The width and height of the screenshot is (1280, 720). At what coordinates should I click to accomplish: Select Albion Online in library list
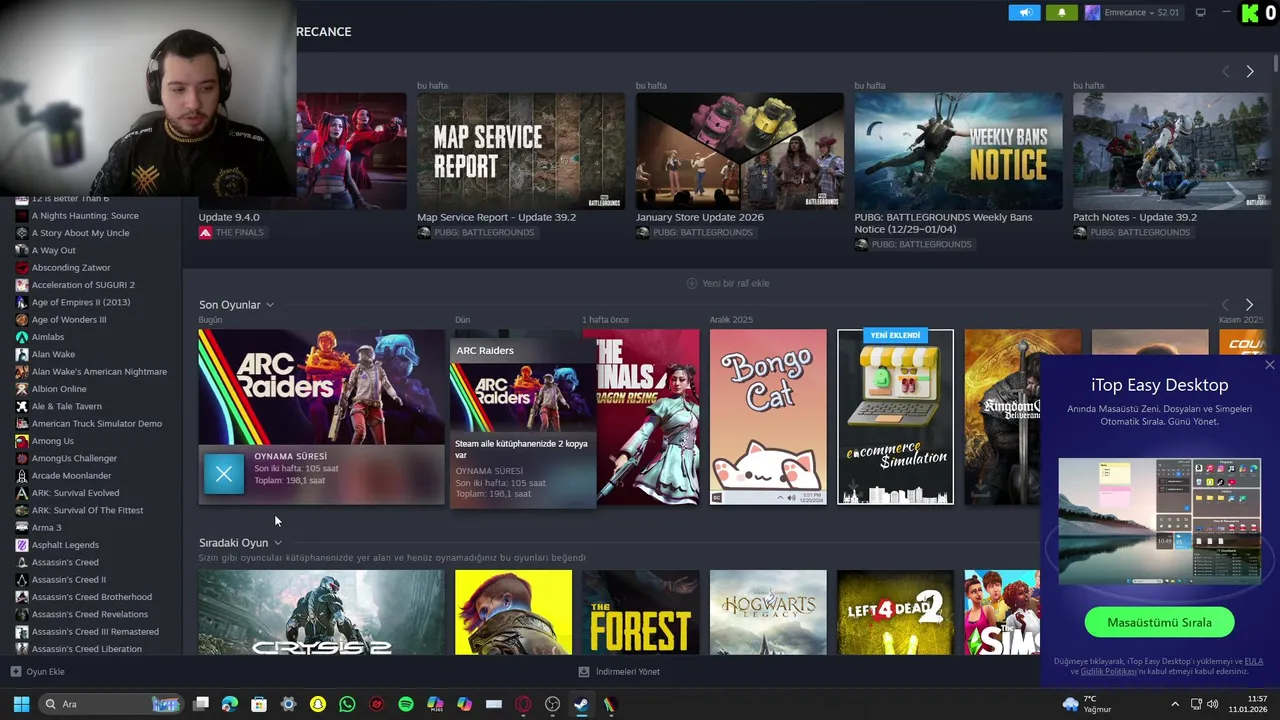[59, 389]
